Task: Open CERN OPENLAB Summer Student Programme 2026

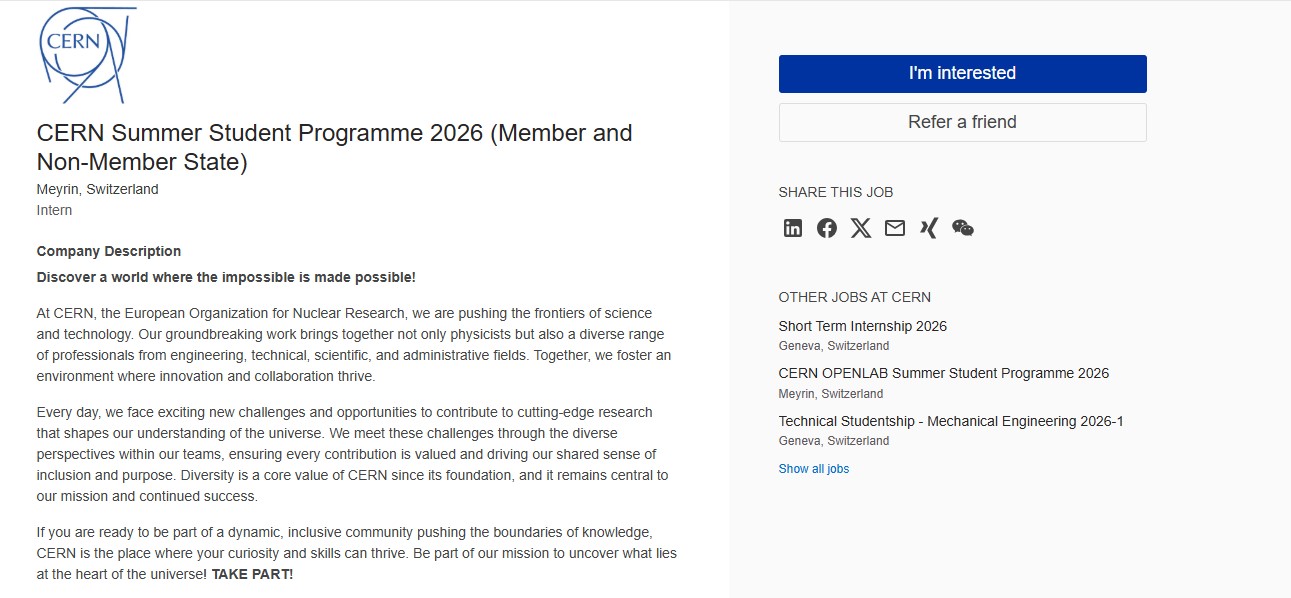Action: [x=943, y=373]
